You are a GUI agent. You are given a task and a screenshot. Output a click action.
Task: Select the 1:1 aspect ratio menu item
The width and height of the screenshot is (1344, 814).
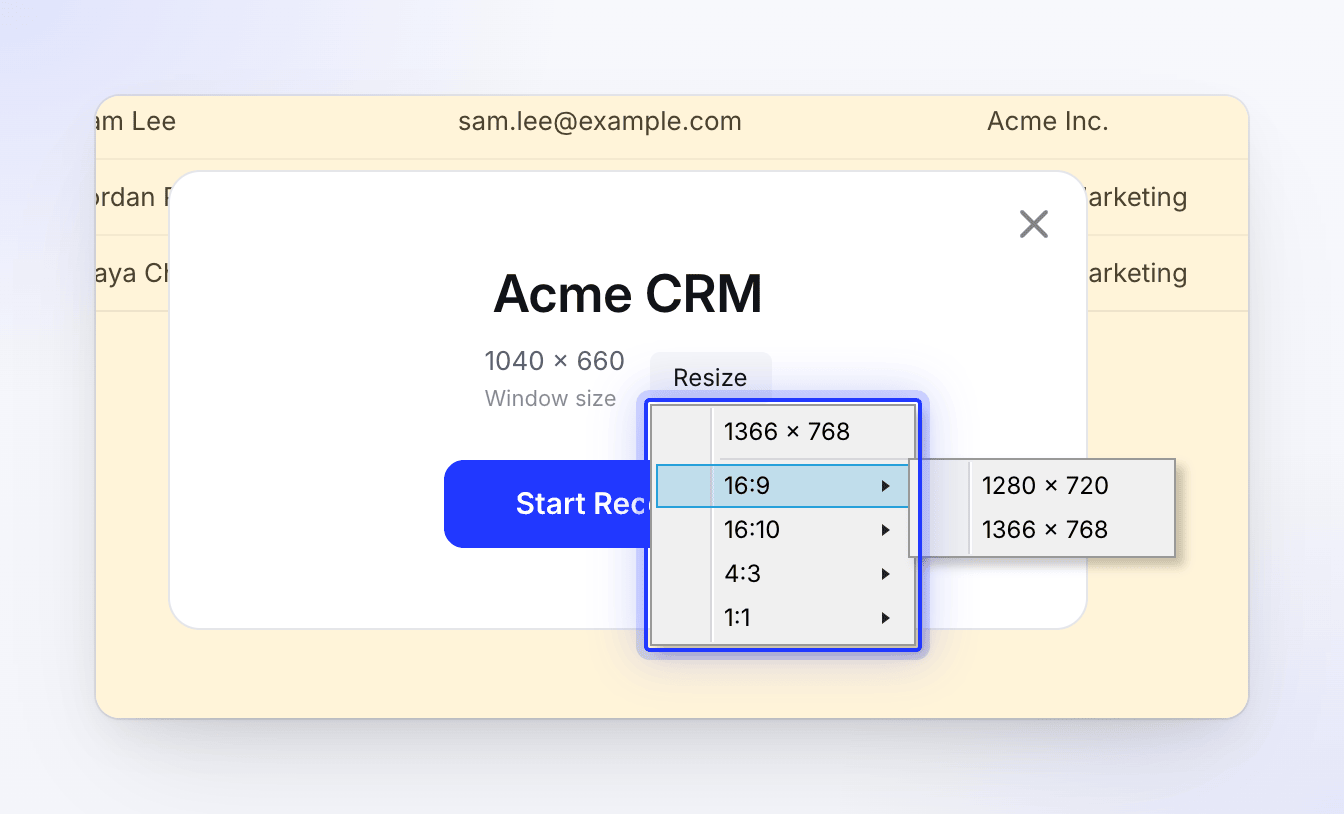[783, 618]
